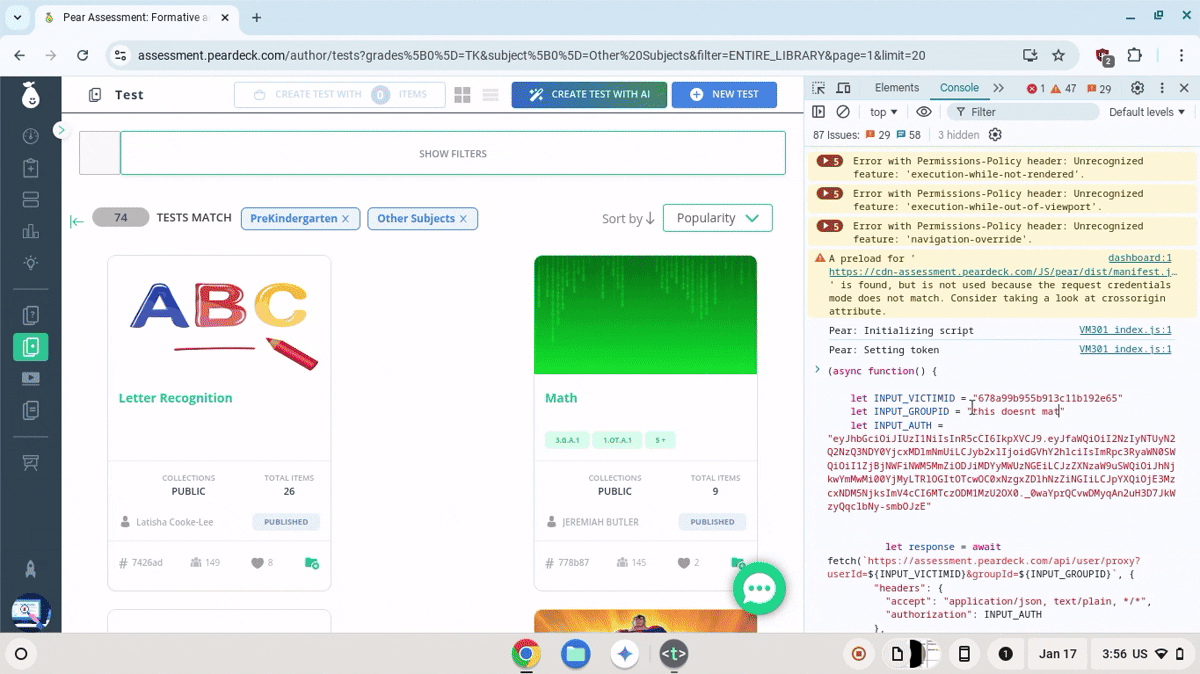Open VM301 index.js:1 link beside Initializing script
The width and height of the screenshot is (1200, 674).
[1125, 330]
